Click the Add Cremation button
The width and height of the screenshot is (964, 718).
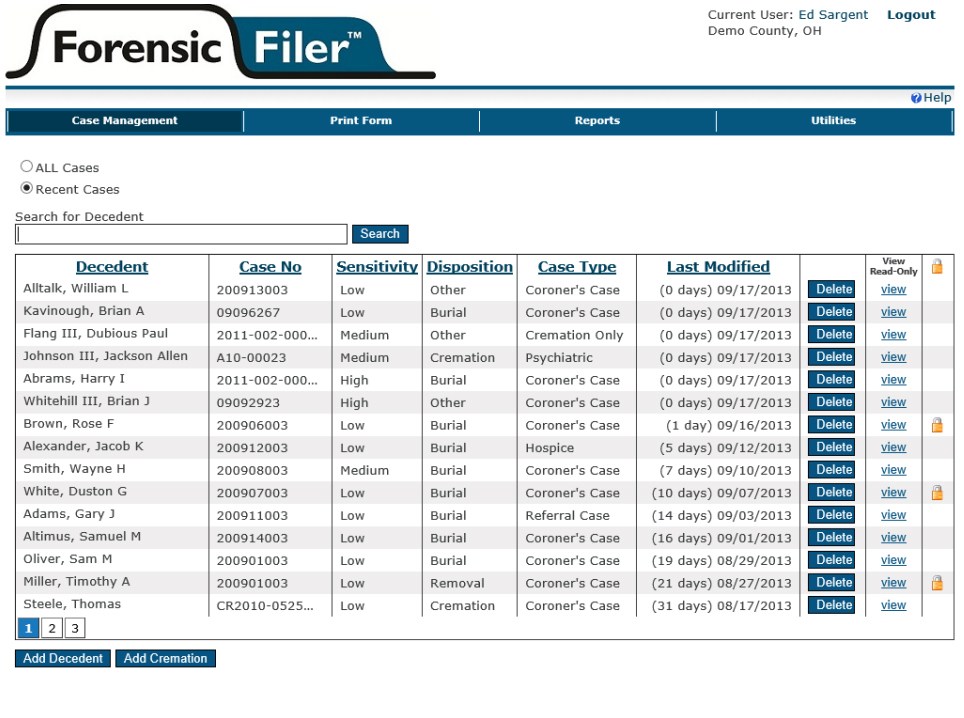(x=165, y=658)
